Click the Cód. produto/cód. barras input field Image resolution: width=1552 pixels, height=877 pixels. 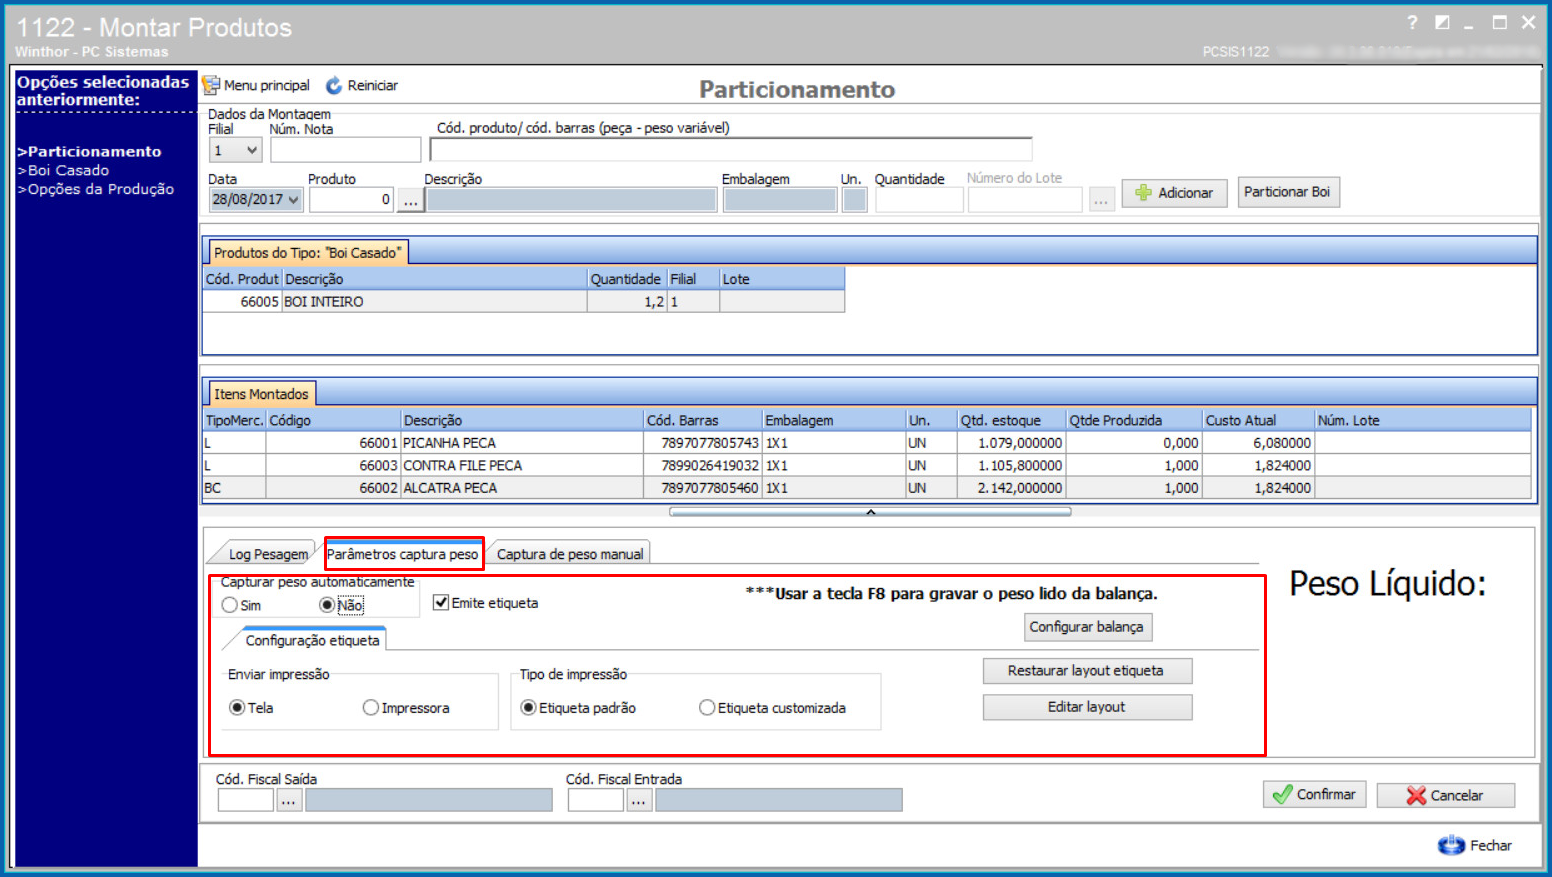tap(730, 149)
